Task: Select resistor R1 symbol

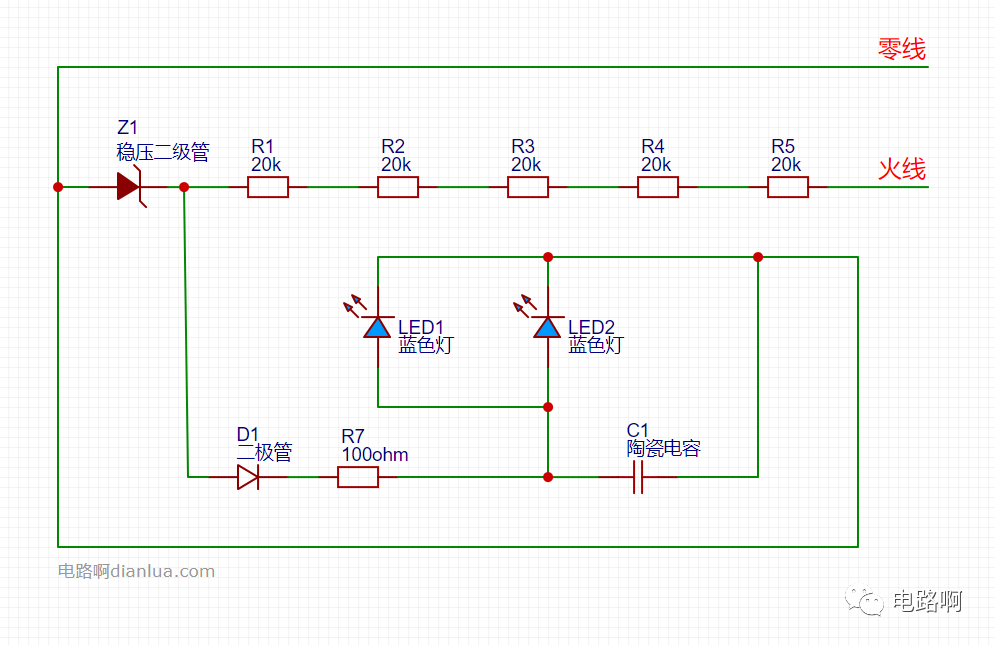Action: click(268, 187)
